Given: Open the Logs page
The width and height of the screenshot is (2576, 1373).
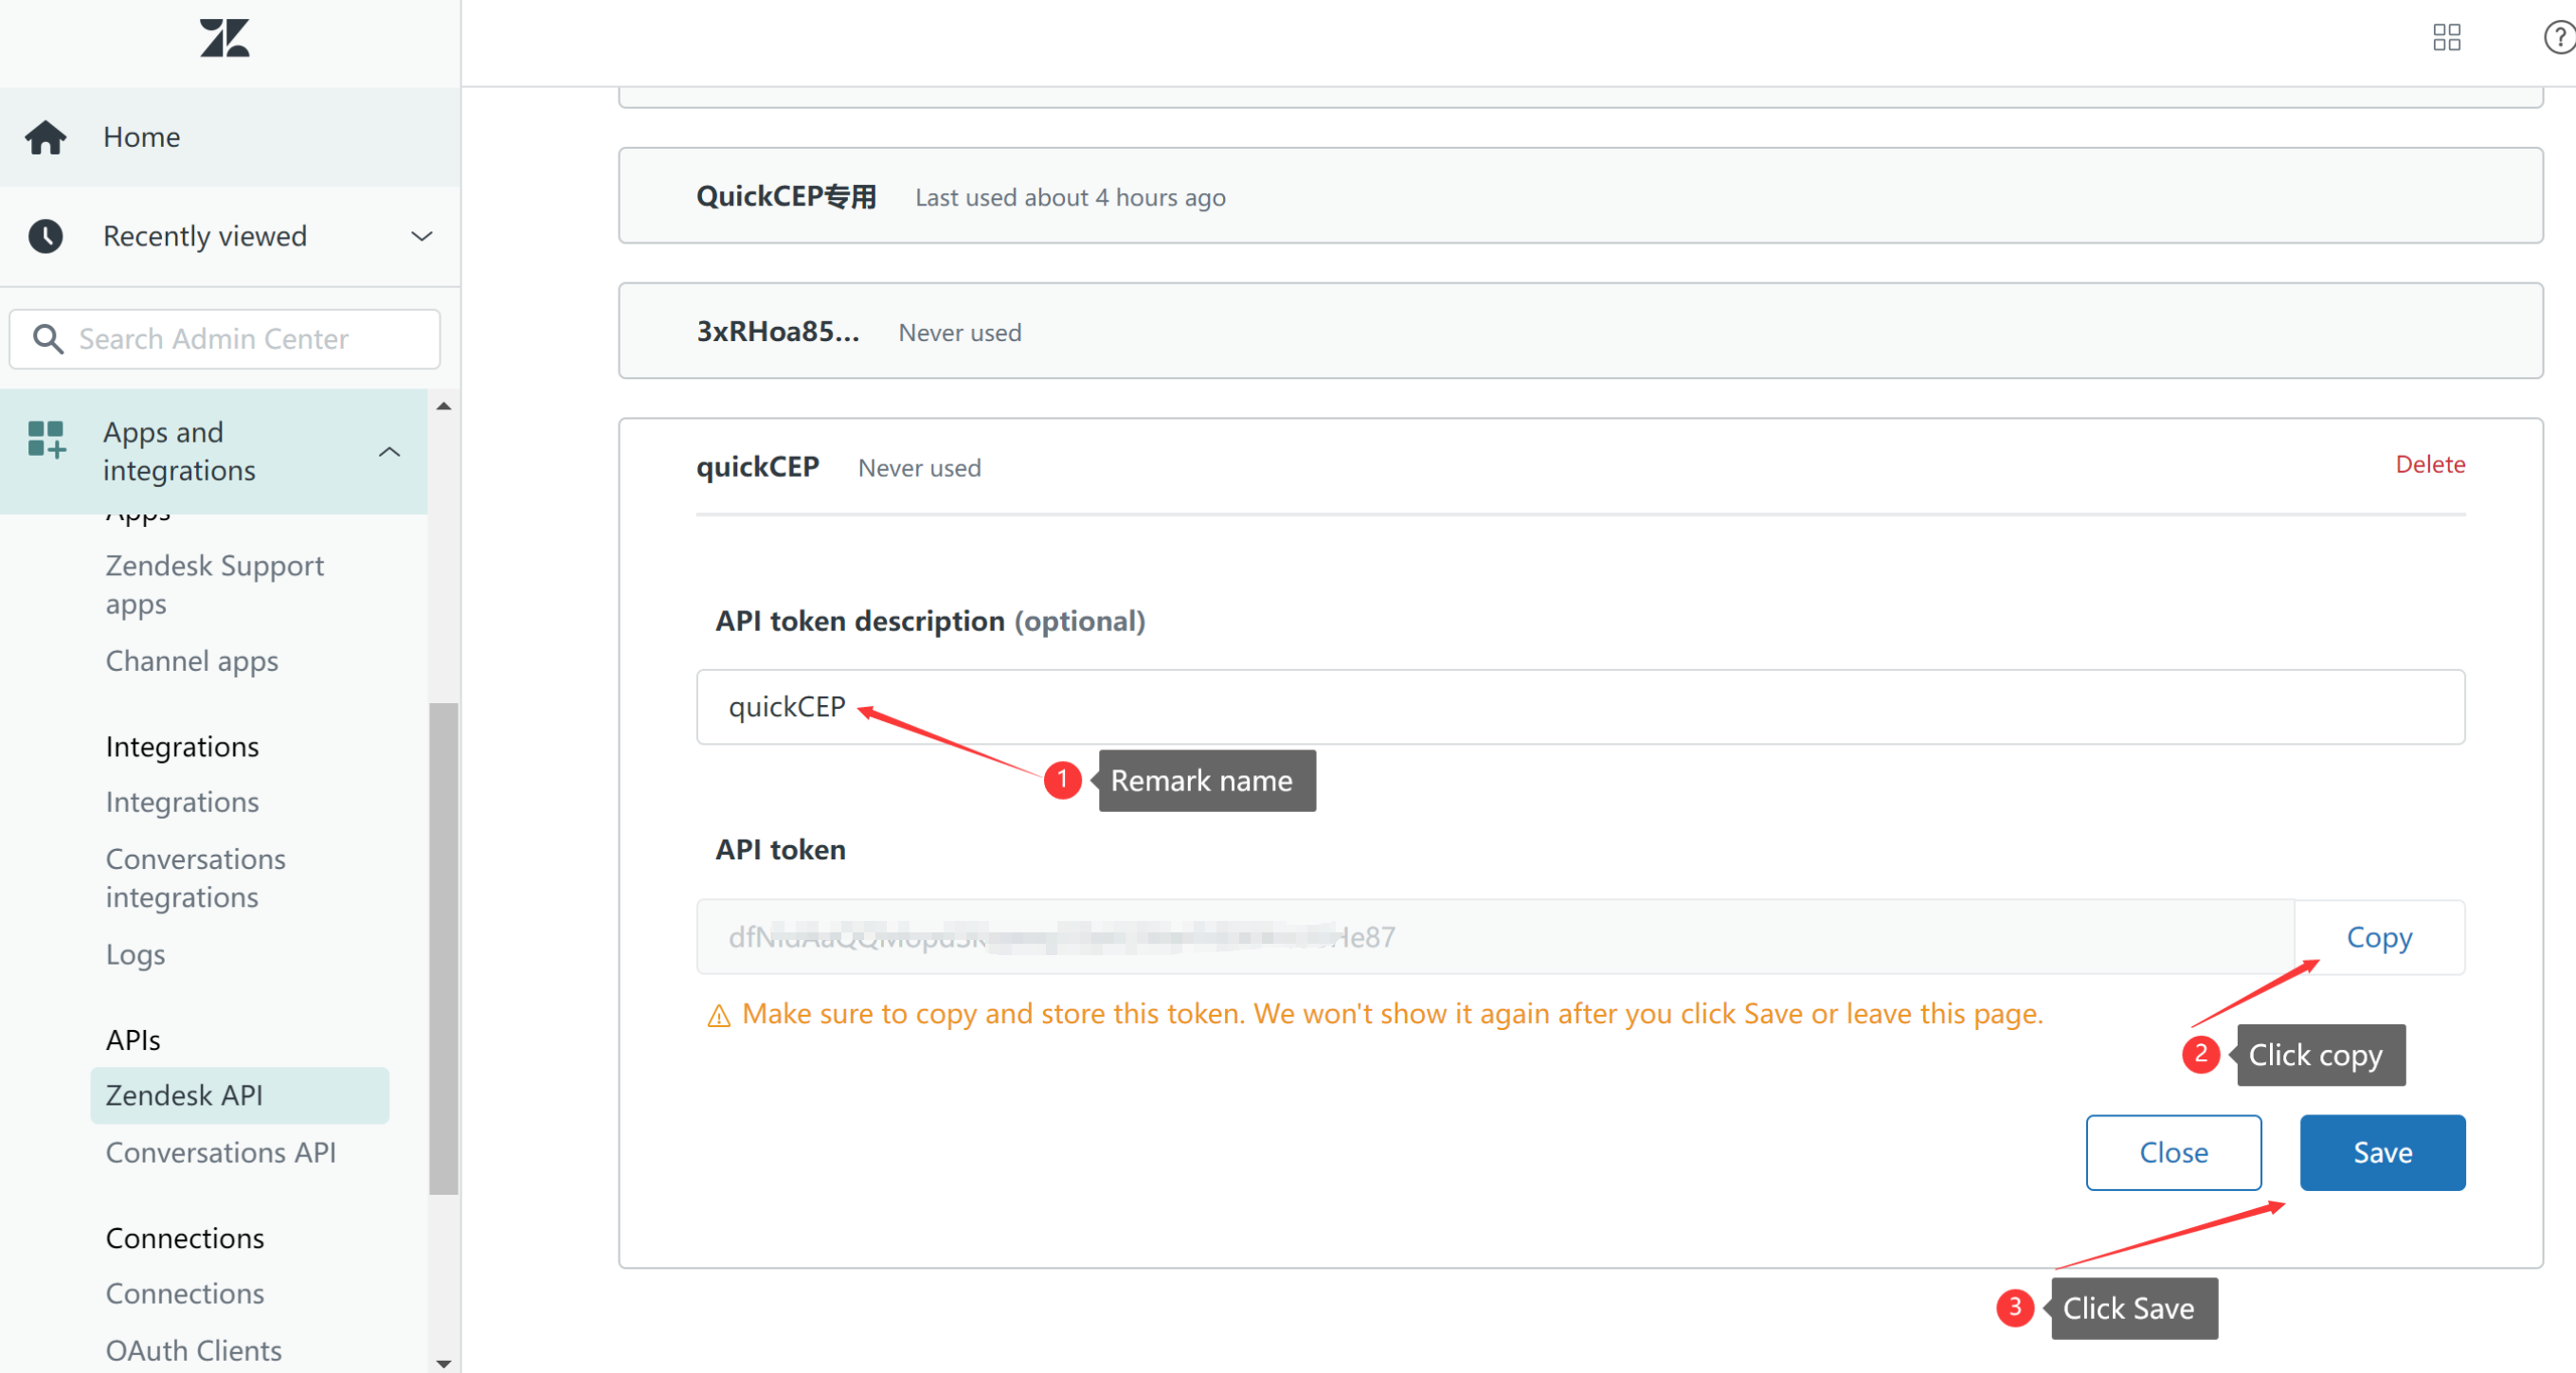Looking at the screenshot, I should pos(135,955).
